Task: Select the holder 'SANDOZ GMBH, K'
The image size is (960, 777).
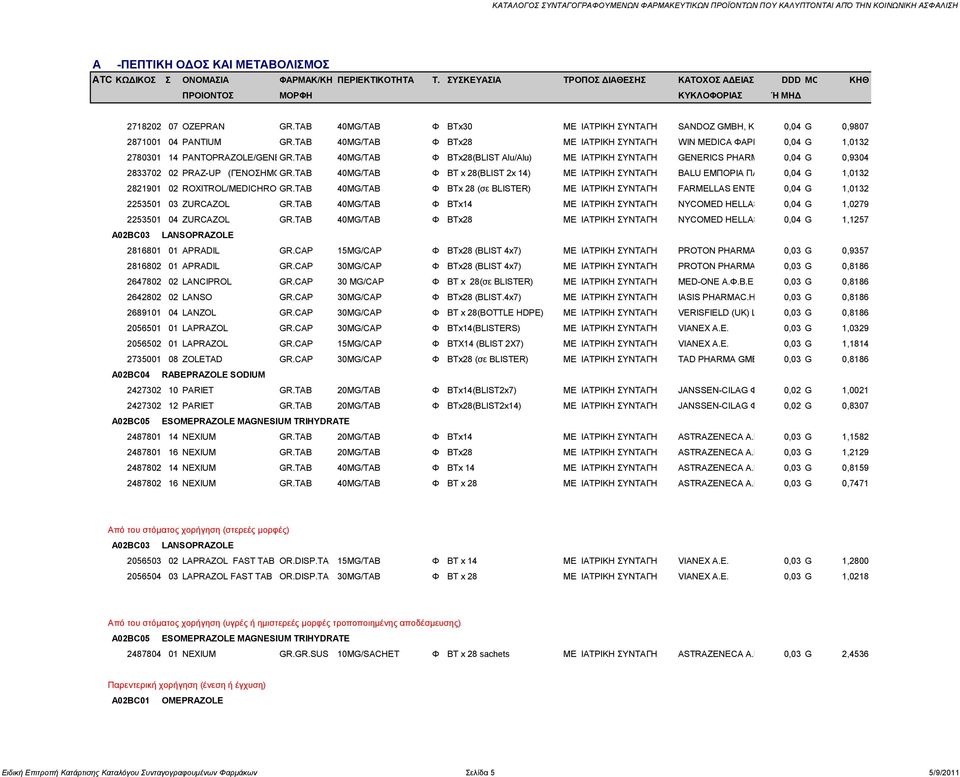Action: tap(716, 127)
